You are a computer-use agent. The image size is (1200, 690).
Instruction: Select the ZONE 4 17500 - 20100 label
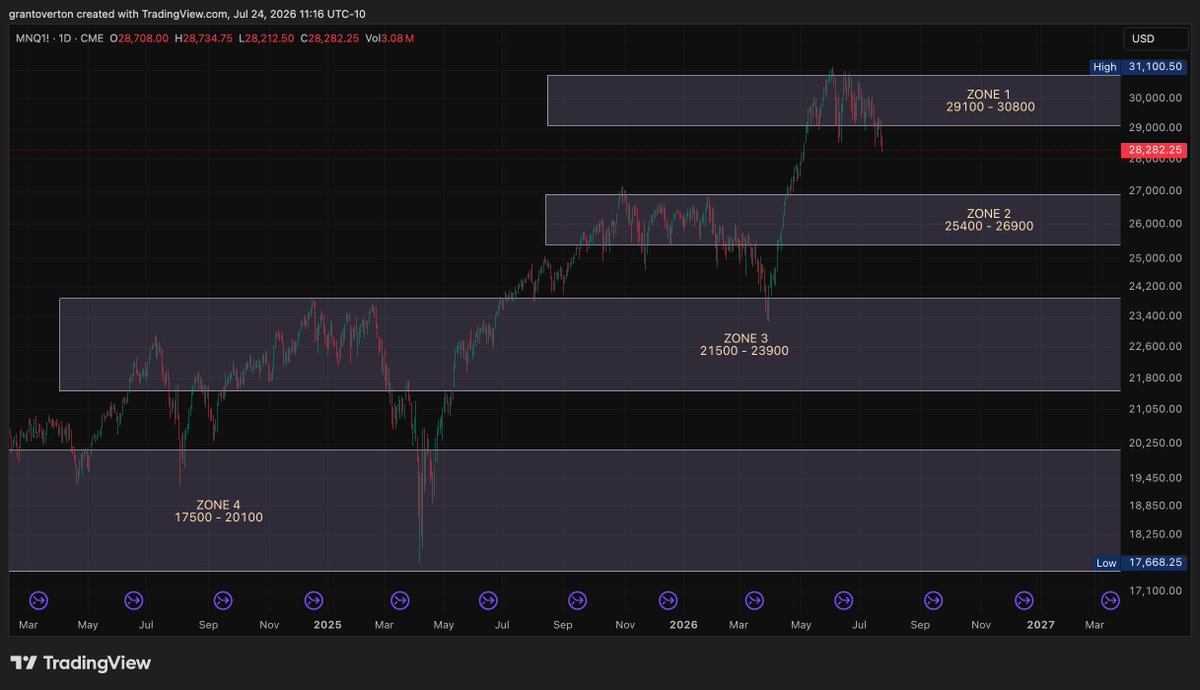pos(219,510)
